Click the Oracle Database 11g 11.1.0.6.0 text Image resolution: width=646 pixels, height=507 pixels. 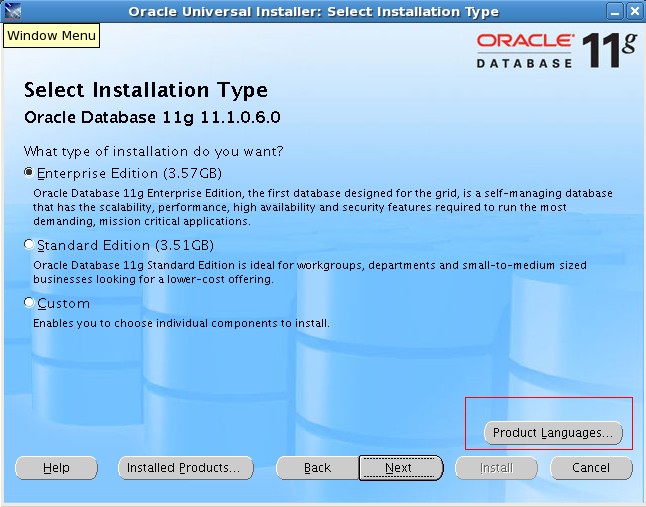tap(152, 117)
